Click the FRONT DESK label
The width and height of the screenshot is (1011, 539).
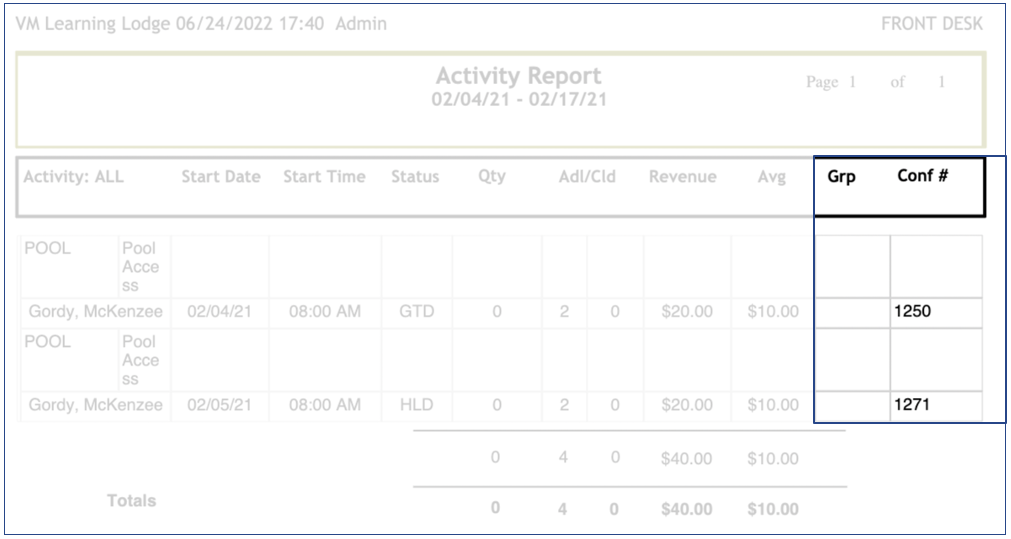coord(931,24)
